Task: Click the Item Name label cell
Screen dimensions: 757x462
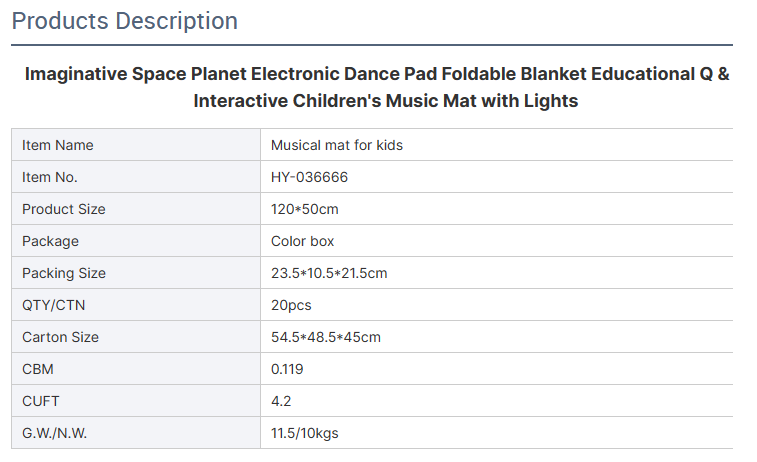Action: click(136, 145)
